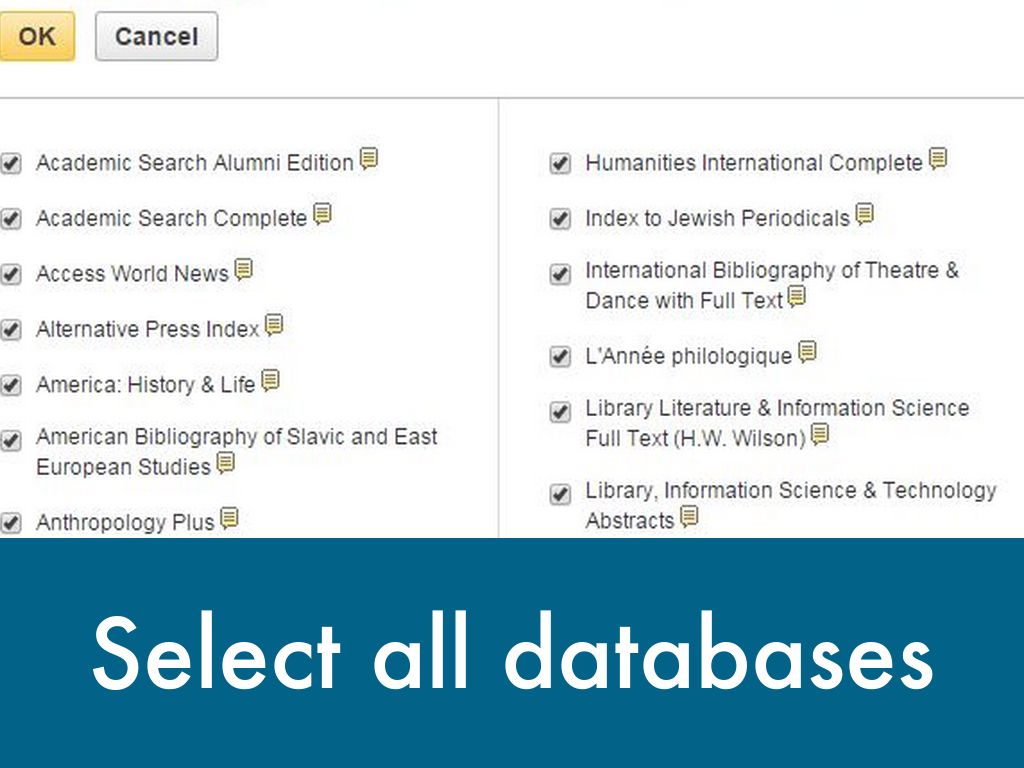The width and height of the screenshot is (1024, 768).
Task: Uncheck Academic Search Alumni Edition checkbox
Action: tap(11, 164)
